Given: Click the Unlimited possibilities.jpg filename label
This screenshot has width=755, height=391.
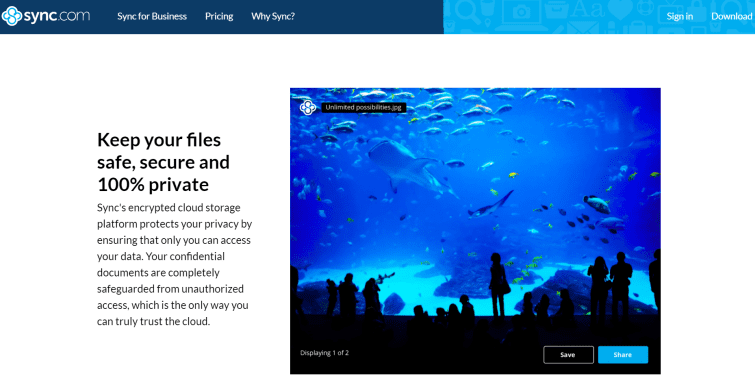Looking at the screenshot, I should tap(364, 107).
